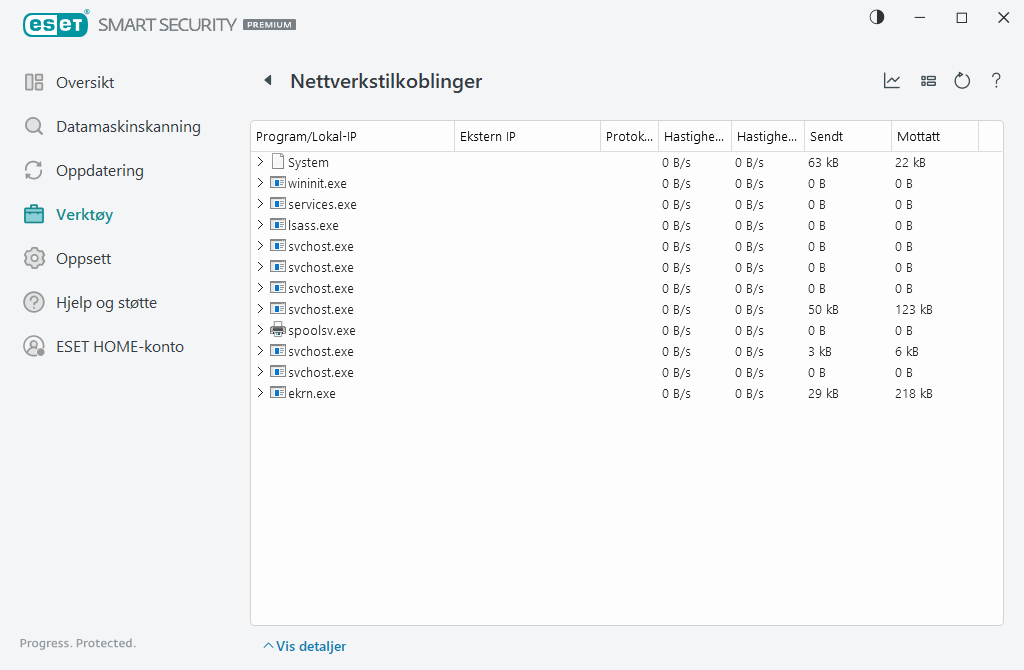Open the Oversikt menu item
This screenshot has height=670, width=1024.
(83, 82)
